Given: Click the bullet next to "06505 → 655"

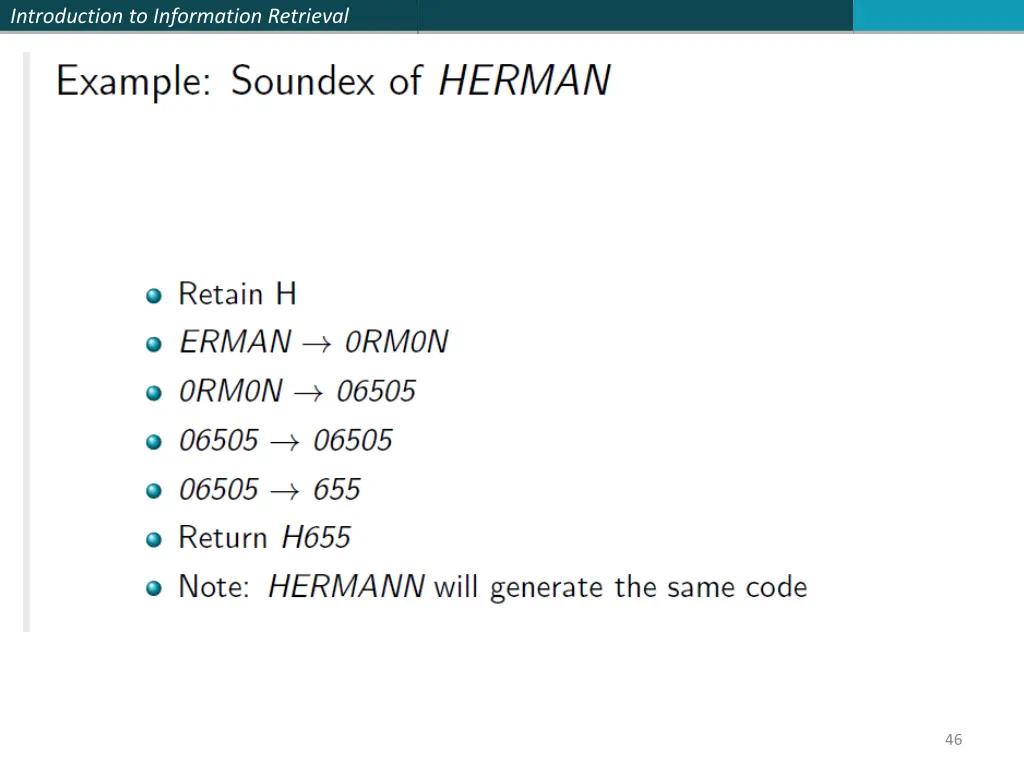Looking at the screenshot, I should (153, 491).
